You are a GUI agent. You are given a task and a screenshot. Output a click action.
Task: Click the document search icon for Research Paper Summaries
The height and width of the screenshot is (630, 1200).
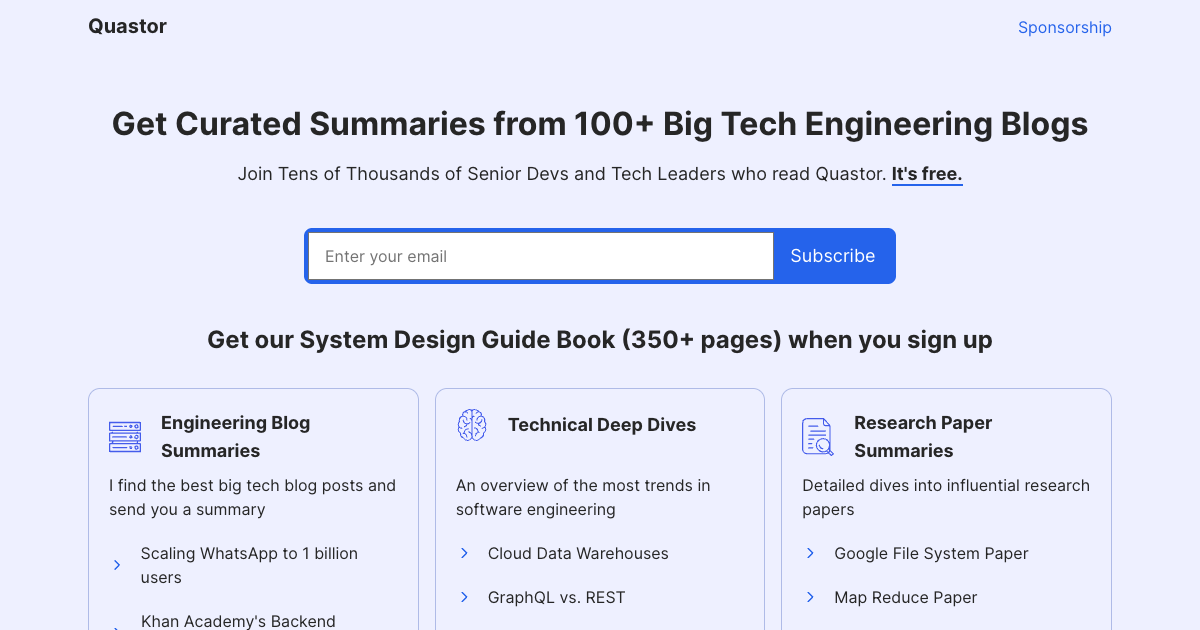point(818,437)
